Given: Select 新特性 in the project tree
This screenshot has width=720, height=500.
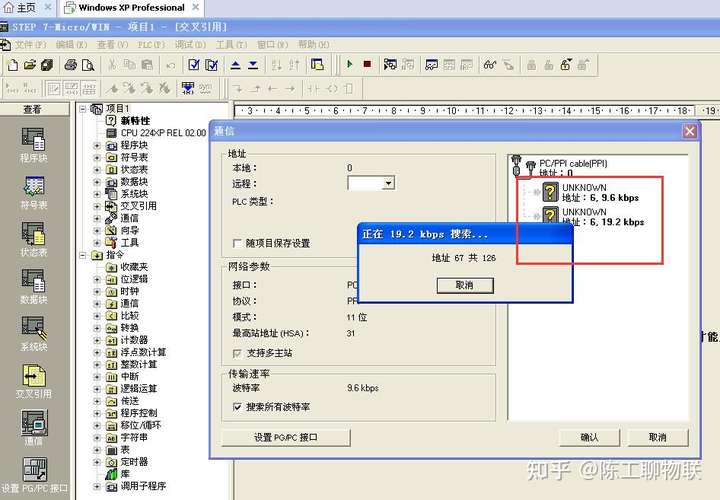Looking at the screenshot, I should (135, 121).
